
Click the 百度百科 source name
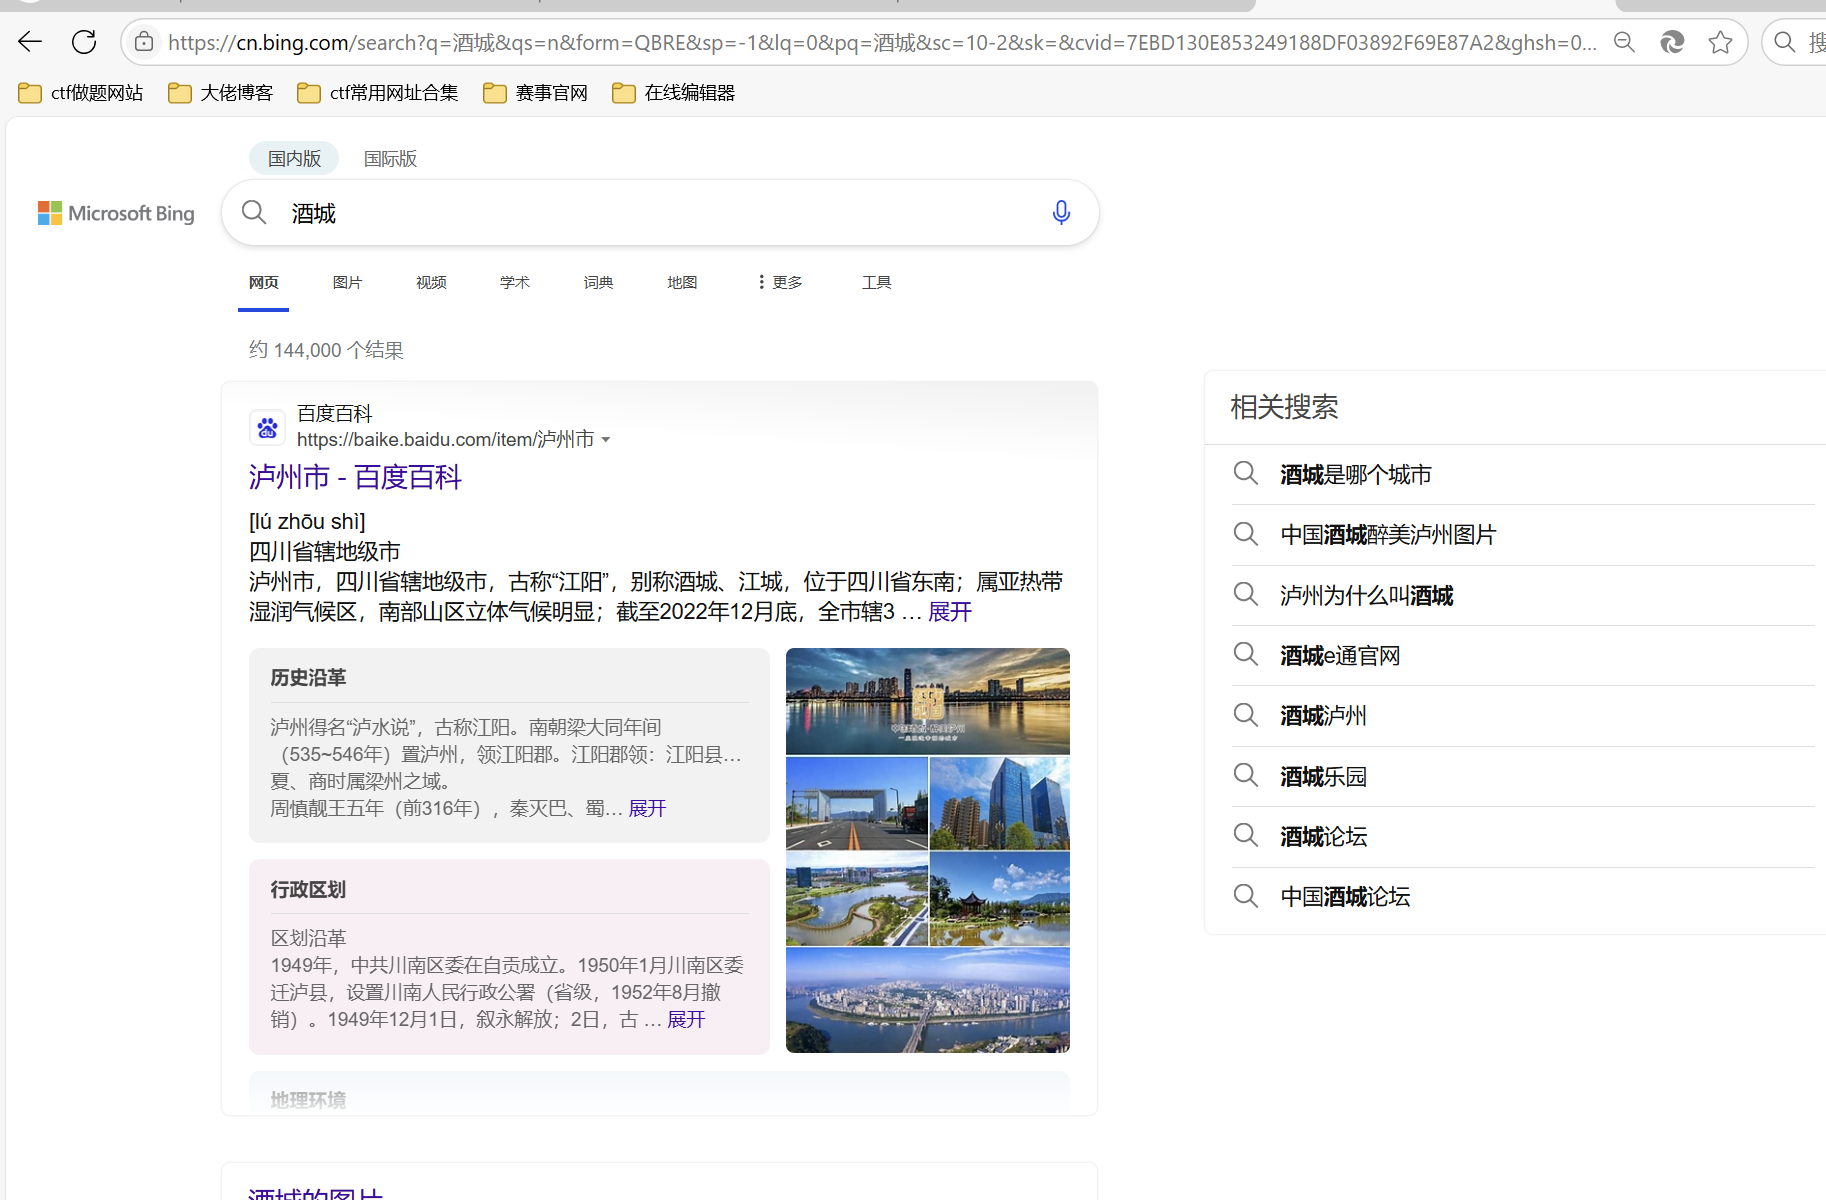point(335,413)
